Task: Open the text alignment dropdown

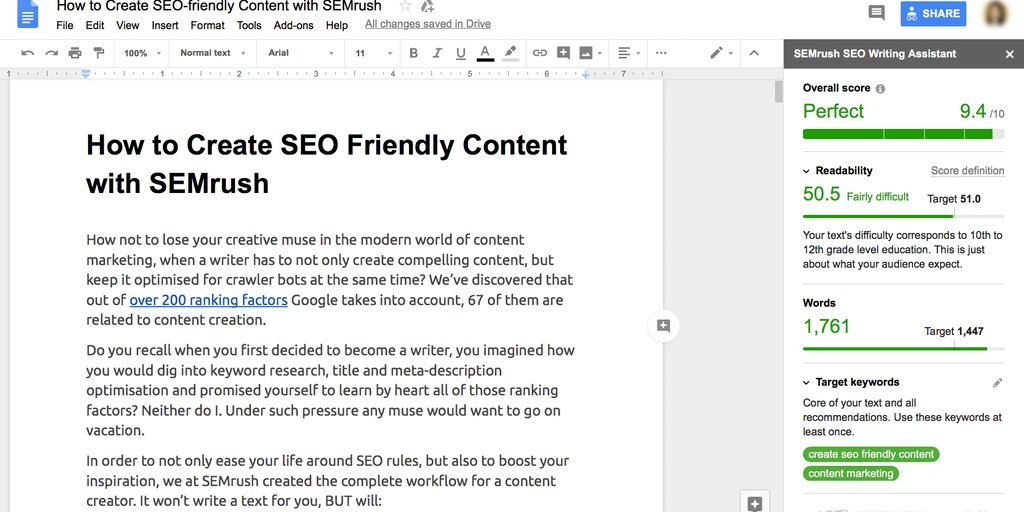Action: pos(629,53)
